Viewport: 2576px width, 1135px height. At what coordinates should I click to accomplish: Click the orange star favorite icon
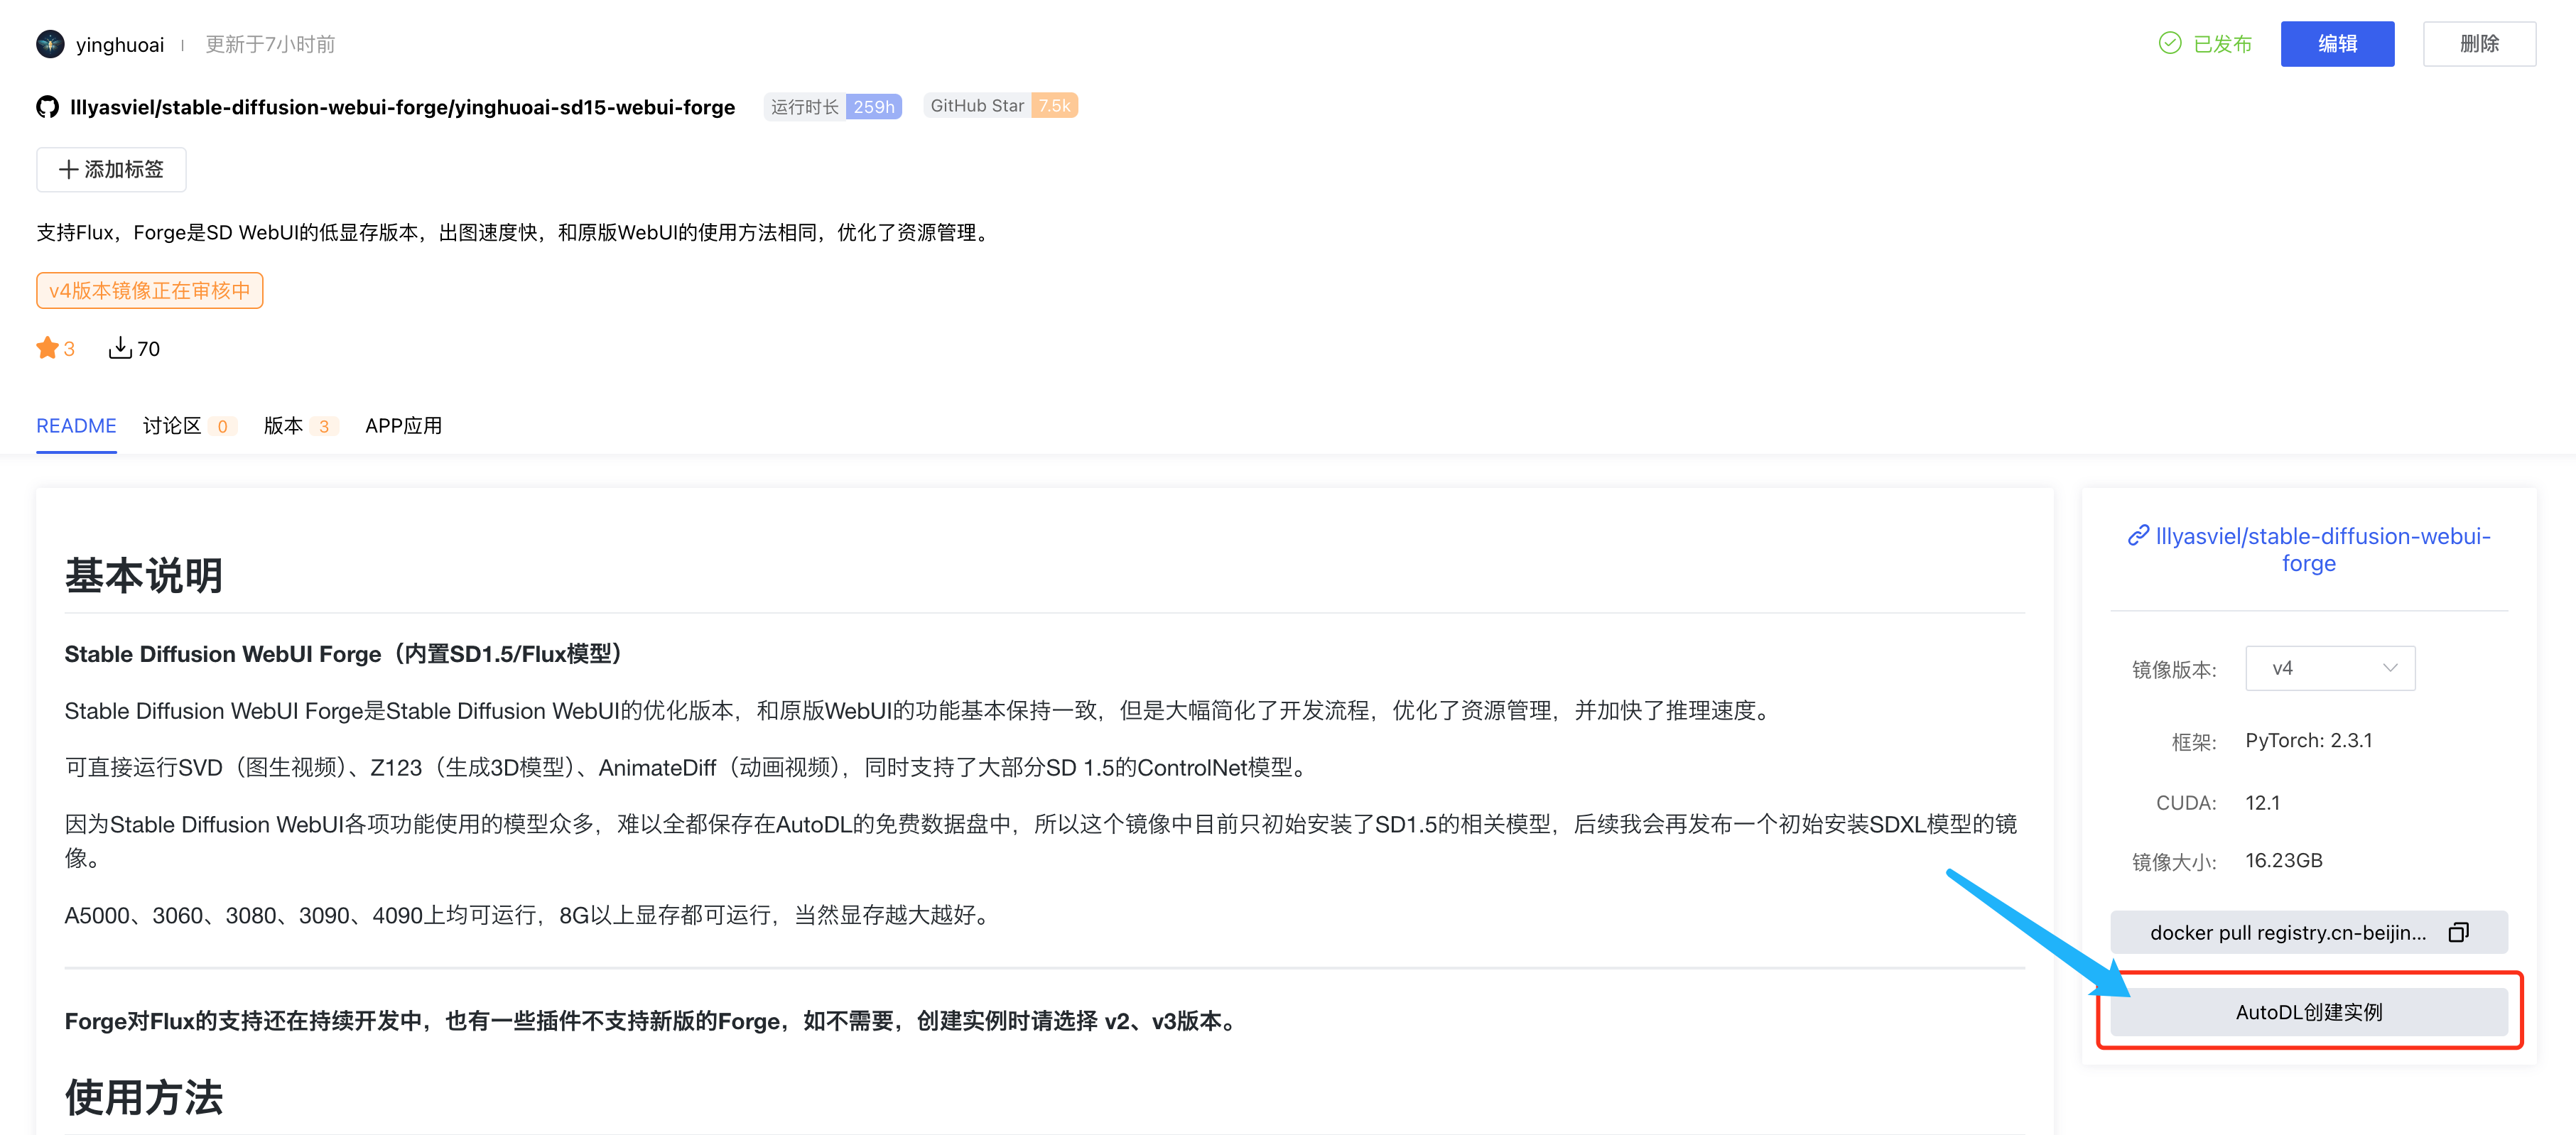click(47, 348)
